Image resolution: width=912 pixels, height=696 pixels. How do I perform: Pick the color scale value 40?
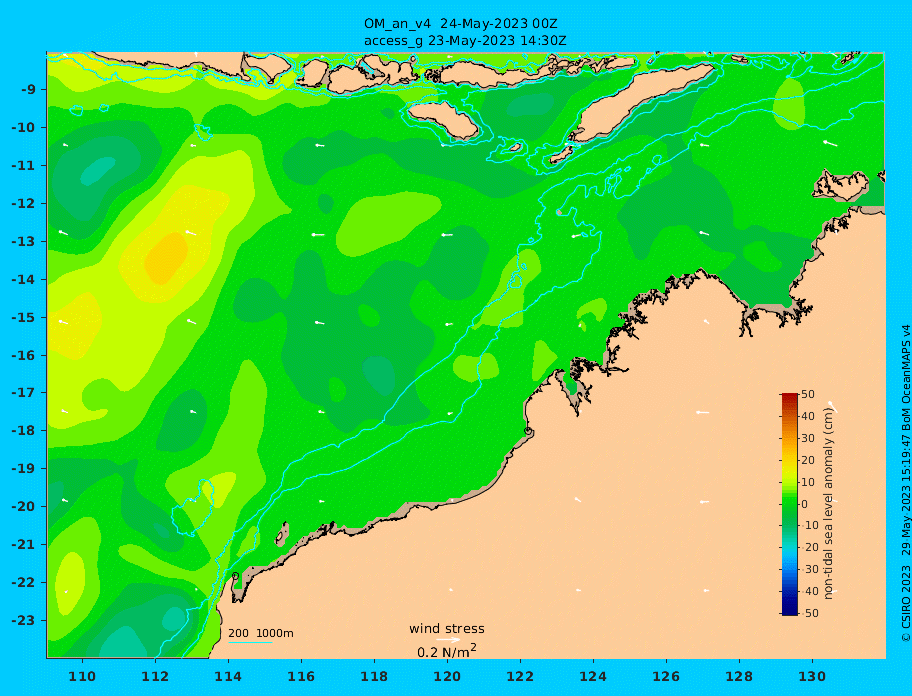[x=808, y=417]
